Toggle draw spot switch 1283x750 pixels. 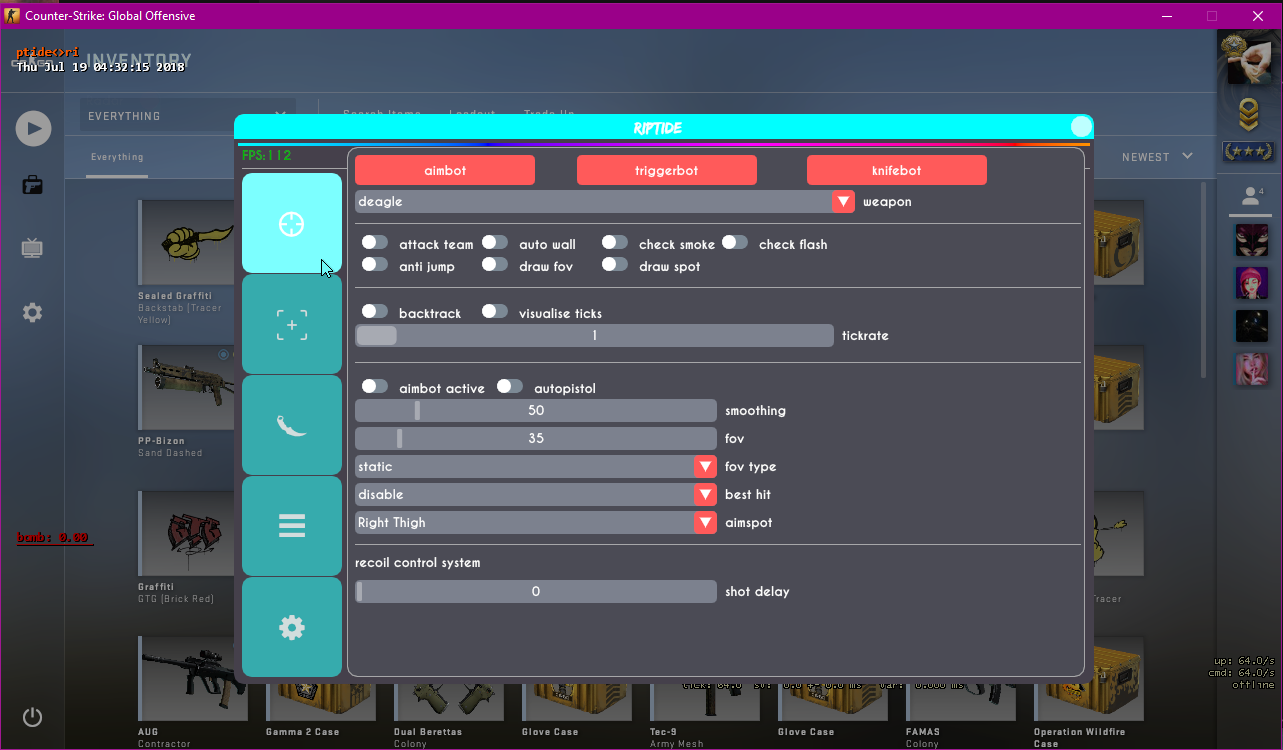pos(615,264)
